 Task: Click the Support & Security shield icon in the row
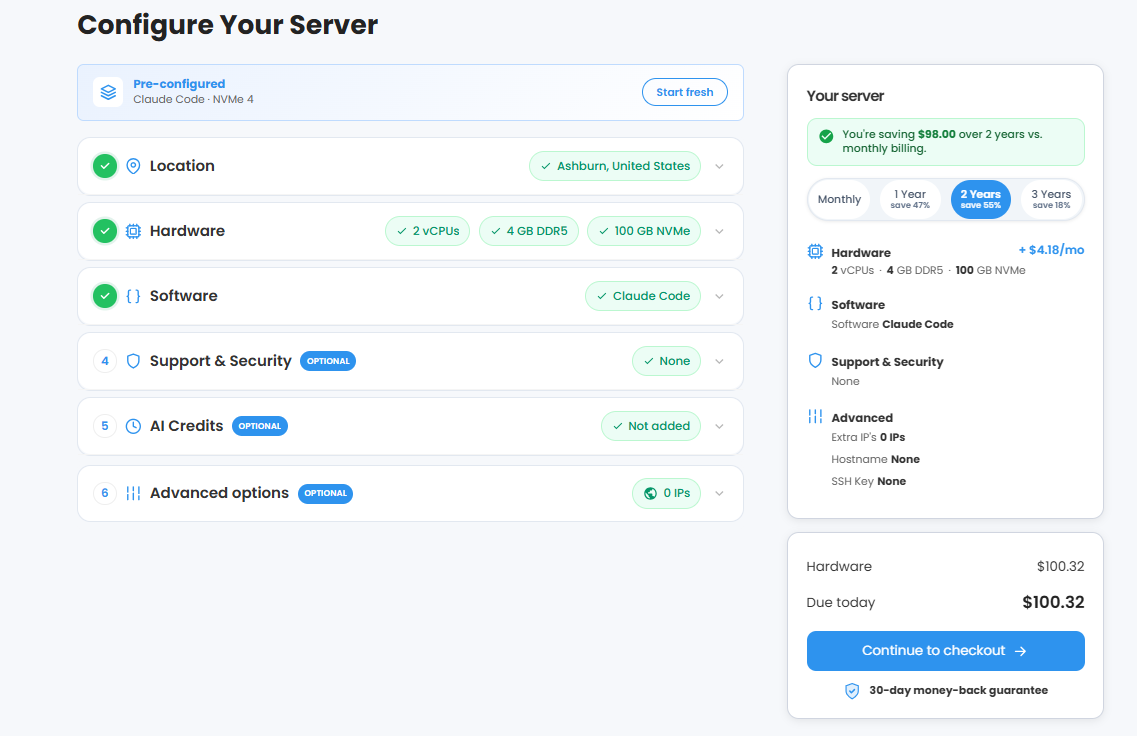click(x=133, y=361)
